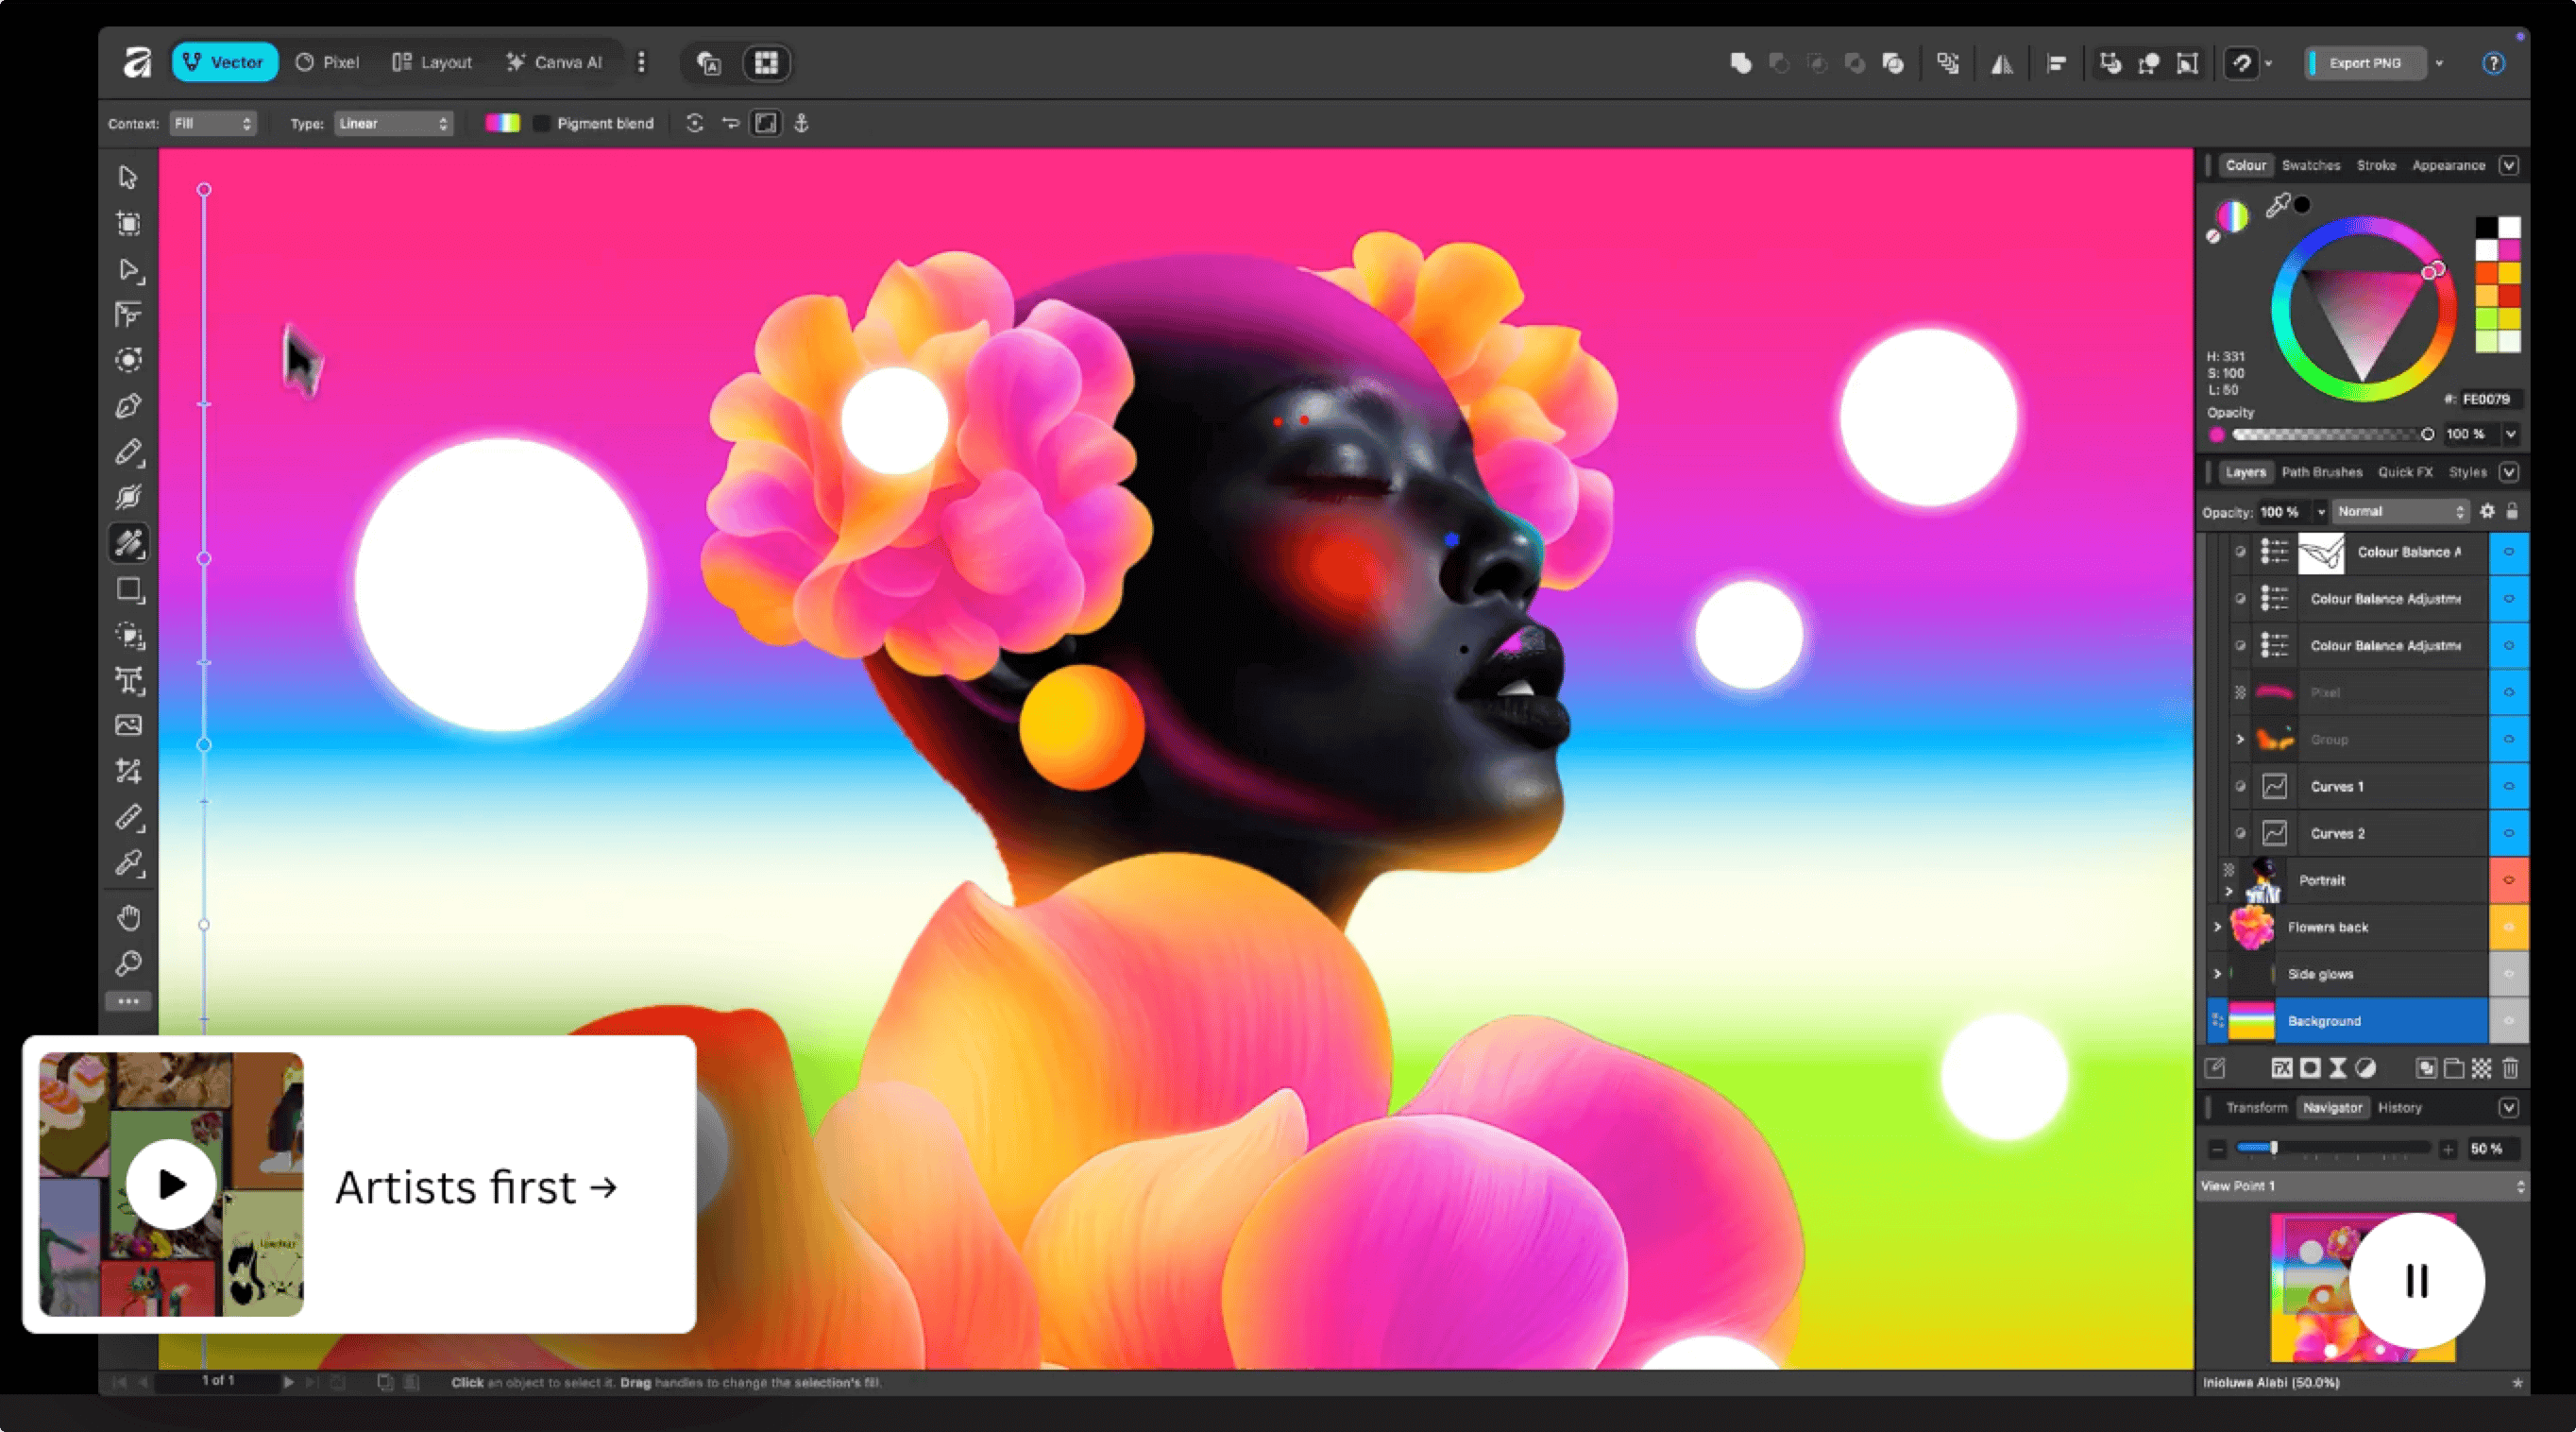The width and height of the screenshot is (2576, 1432).
Task: Select the Pencil tool
Action: coord(128,452)
